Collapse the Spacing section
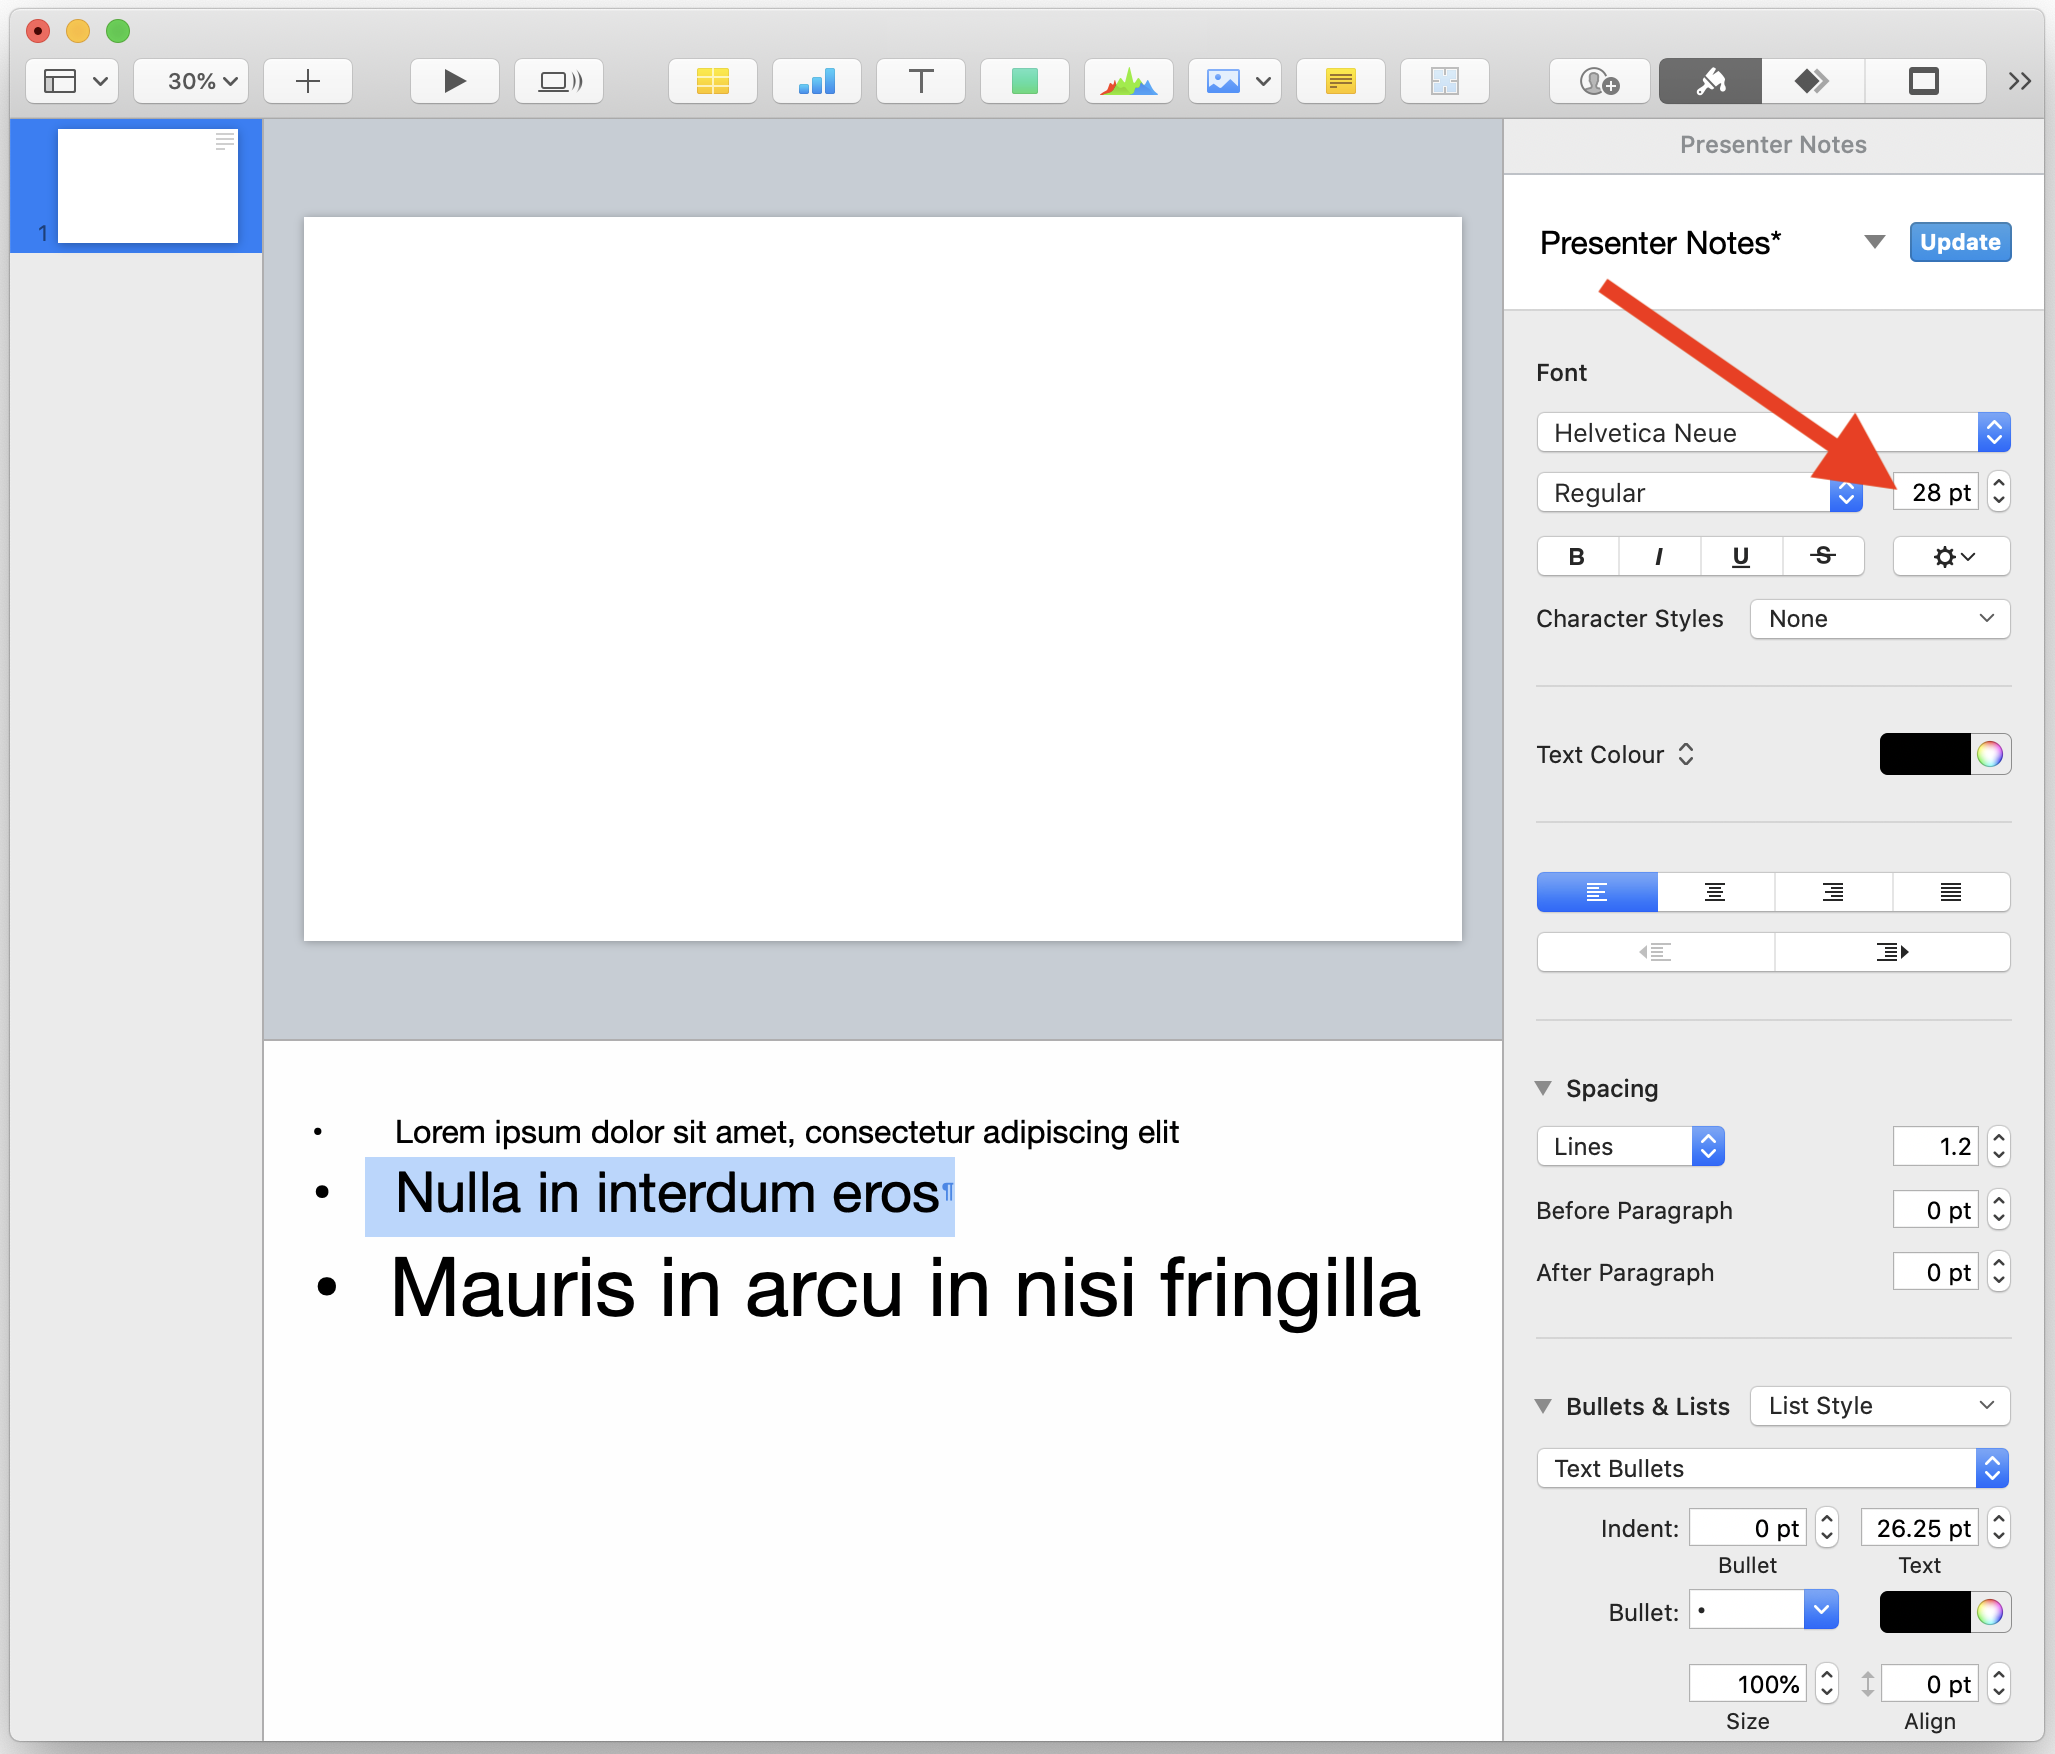This screenshot has width=2055, height=1754. [x=1544, y=1088]
